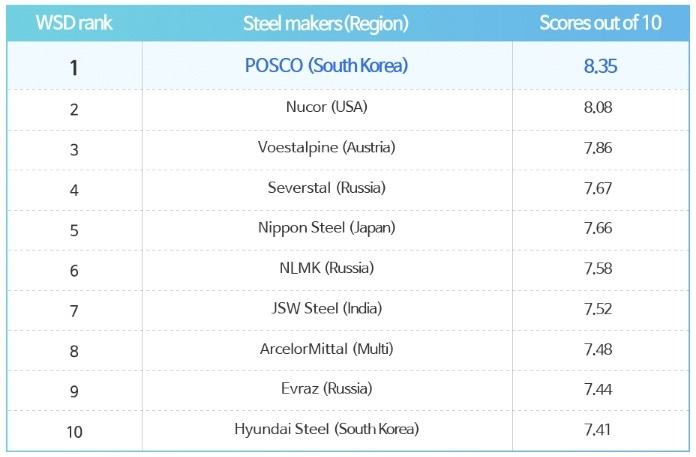Click the Evraz (Russia) row
Viewport: 696px width, 457px height.
pyautogui.click(x=327, y=389)
